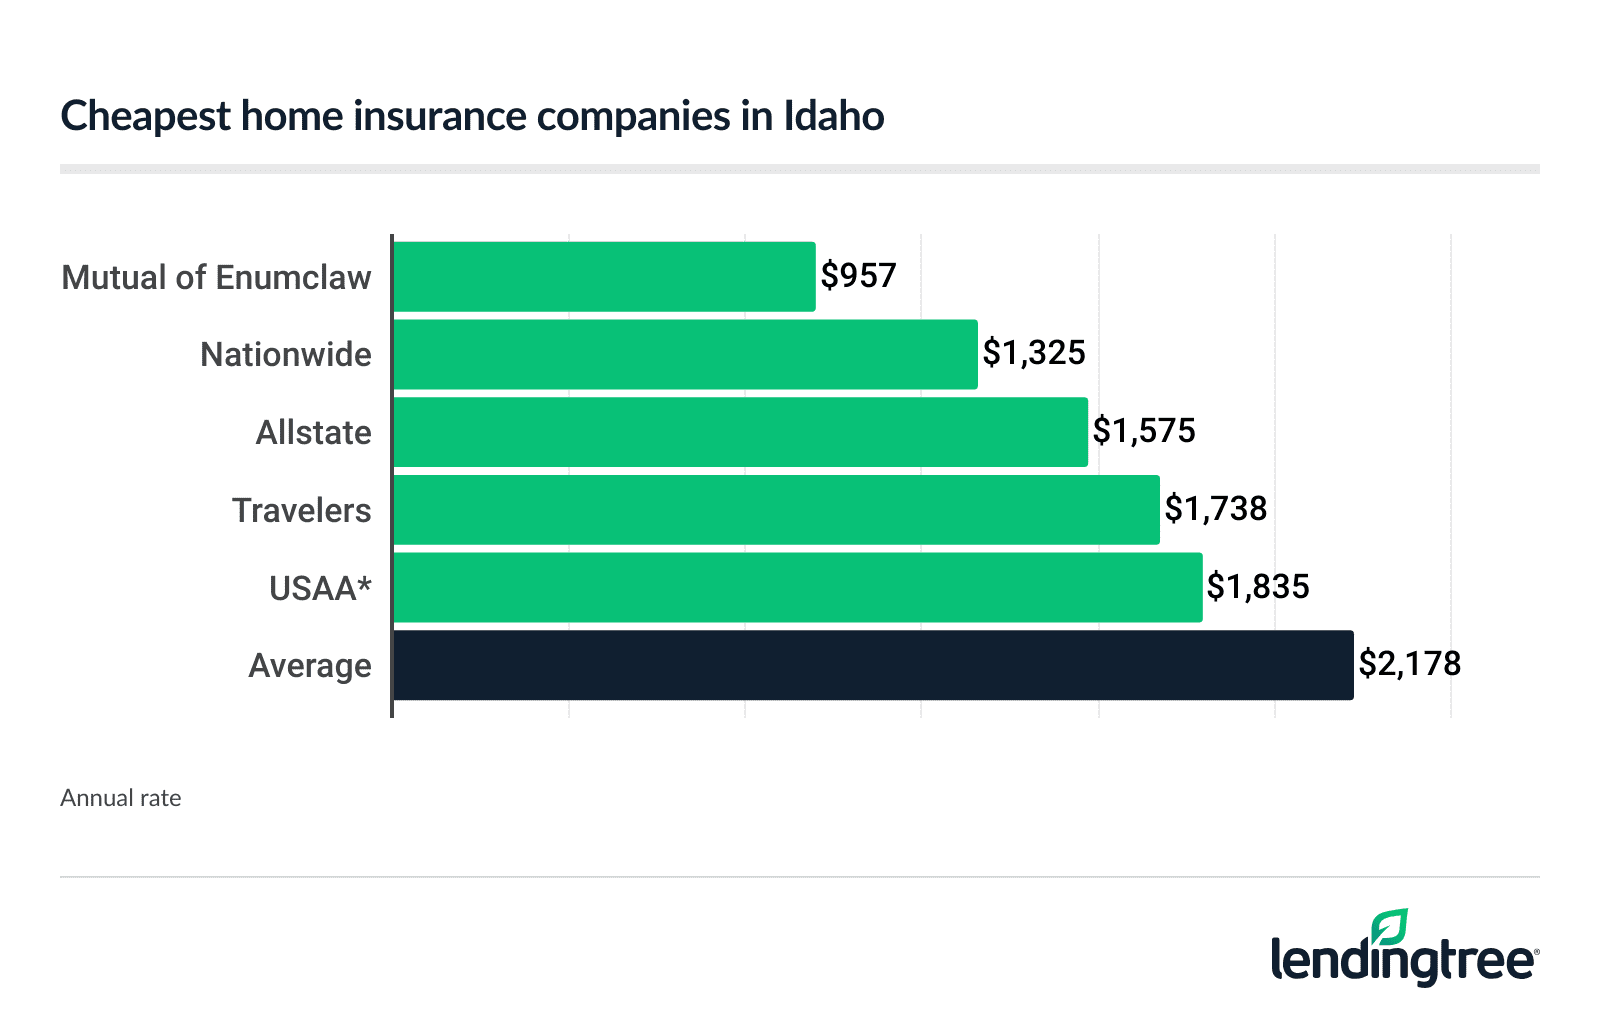Select the Mutual of Enumclaw green bar
Screen dimensions: 1600x1020
point(604,277)
